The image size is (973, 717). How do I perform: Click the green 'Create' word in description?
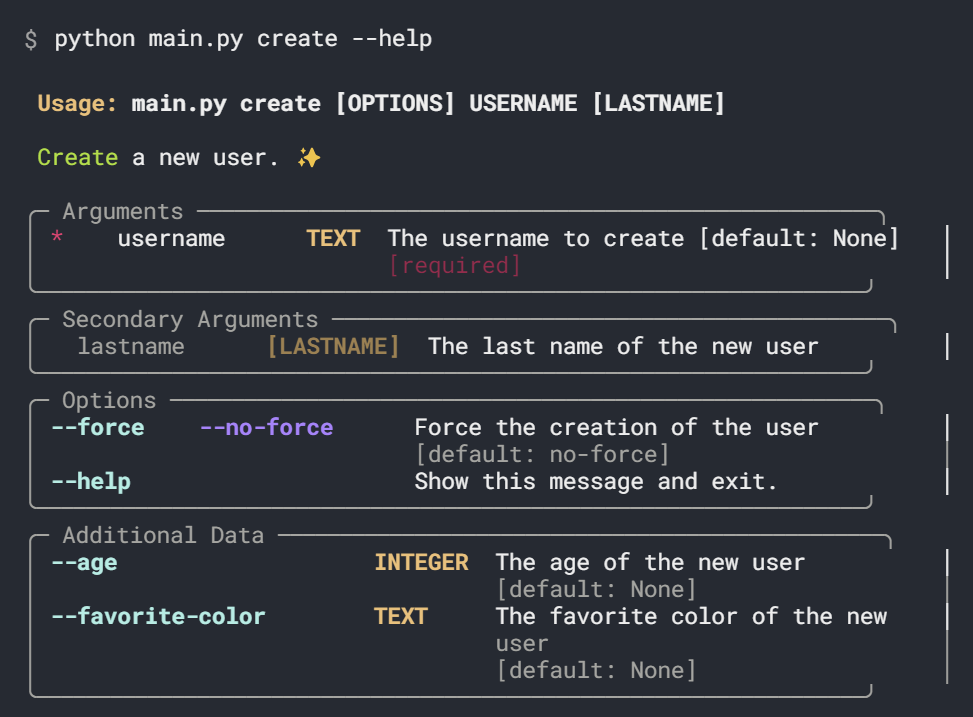[77, 158]
